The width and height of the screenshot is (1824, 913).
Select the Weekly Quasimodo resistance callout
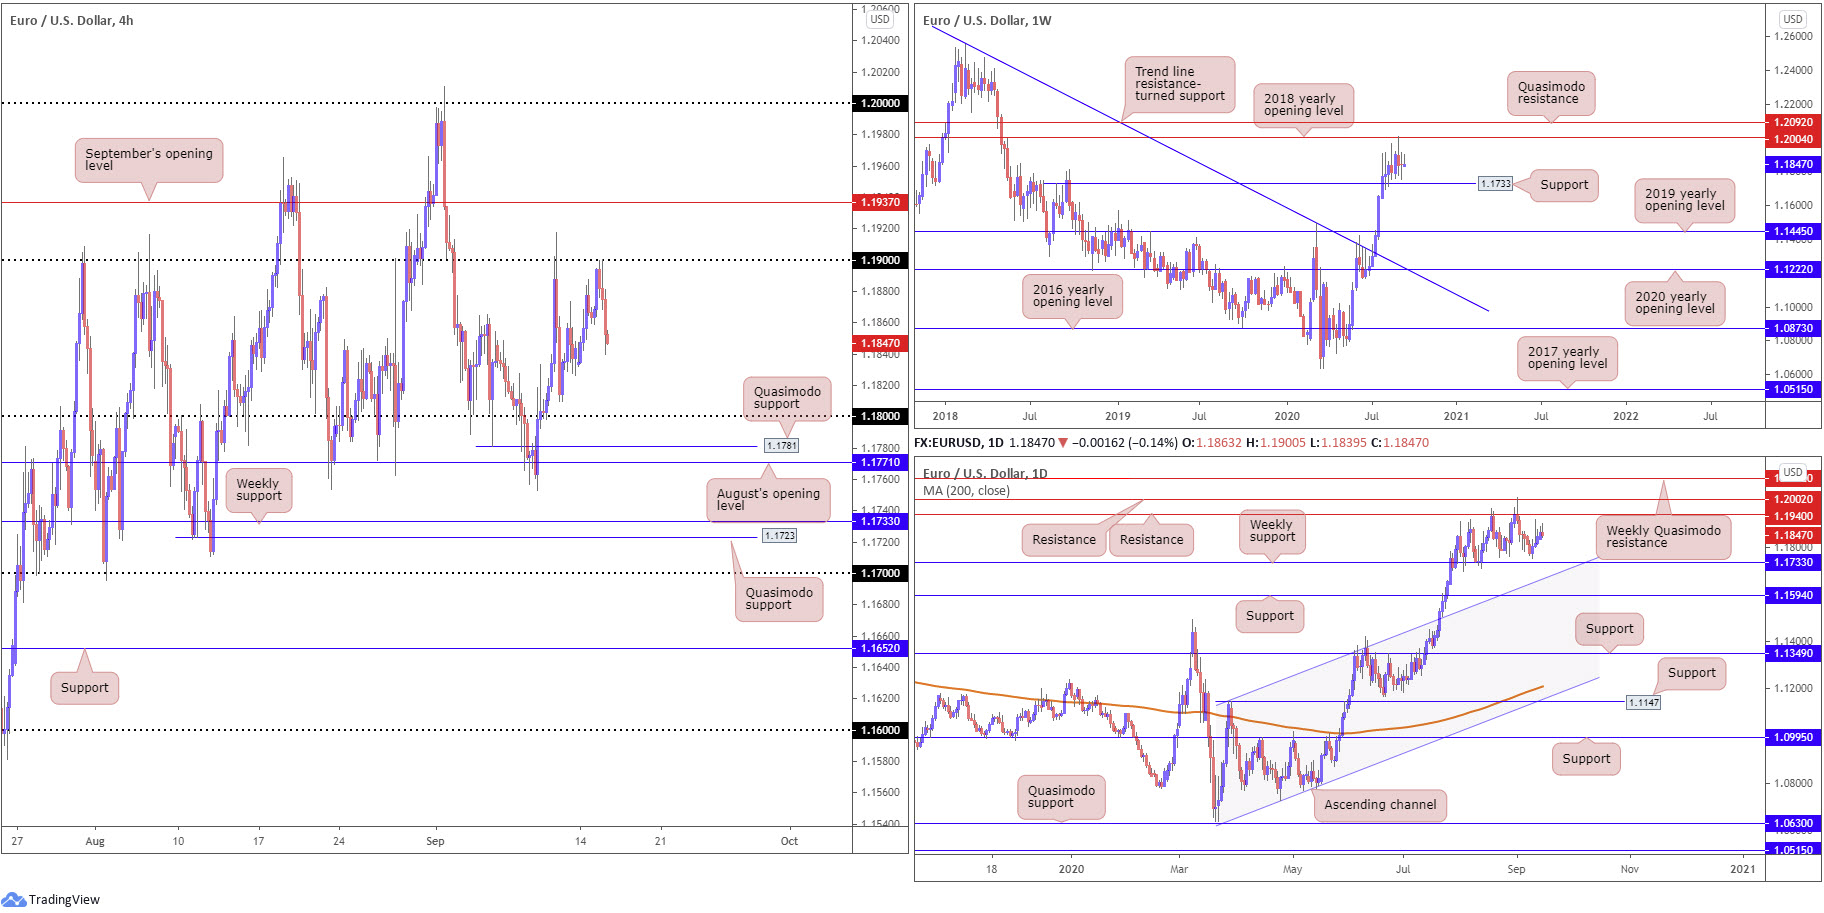[x=1663, y=537]
